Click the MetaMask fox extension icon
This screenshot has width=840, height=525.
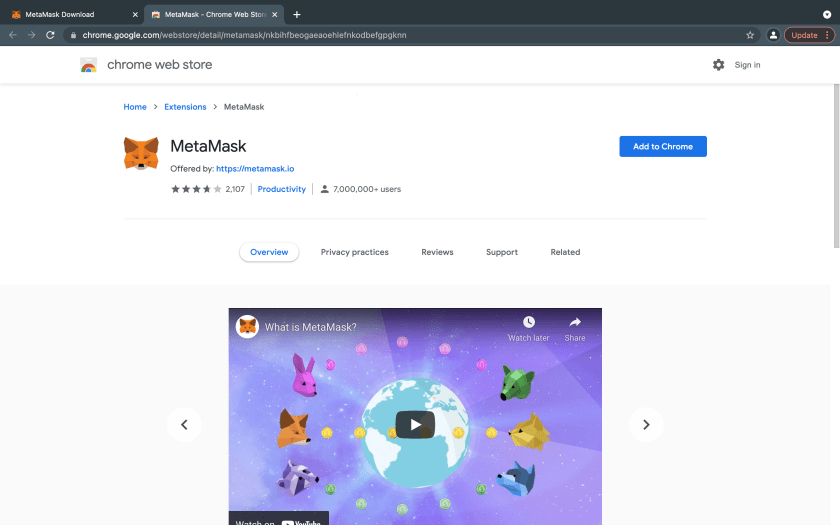141,153
